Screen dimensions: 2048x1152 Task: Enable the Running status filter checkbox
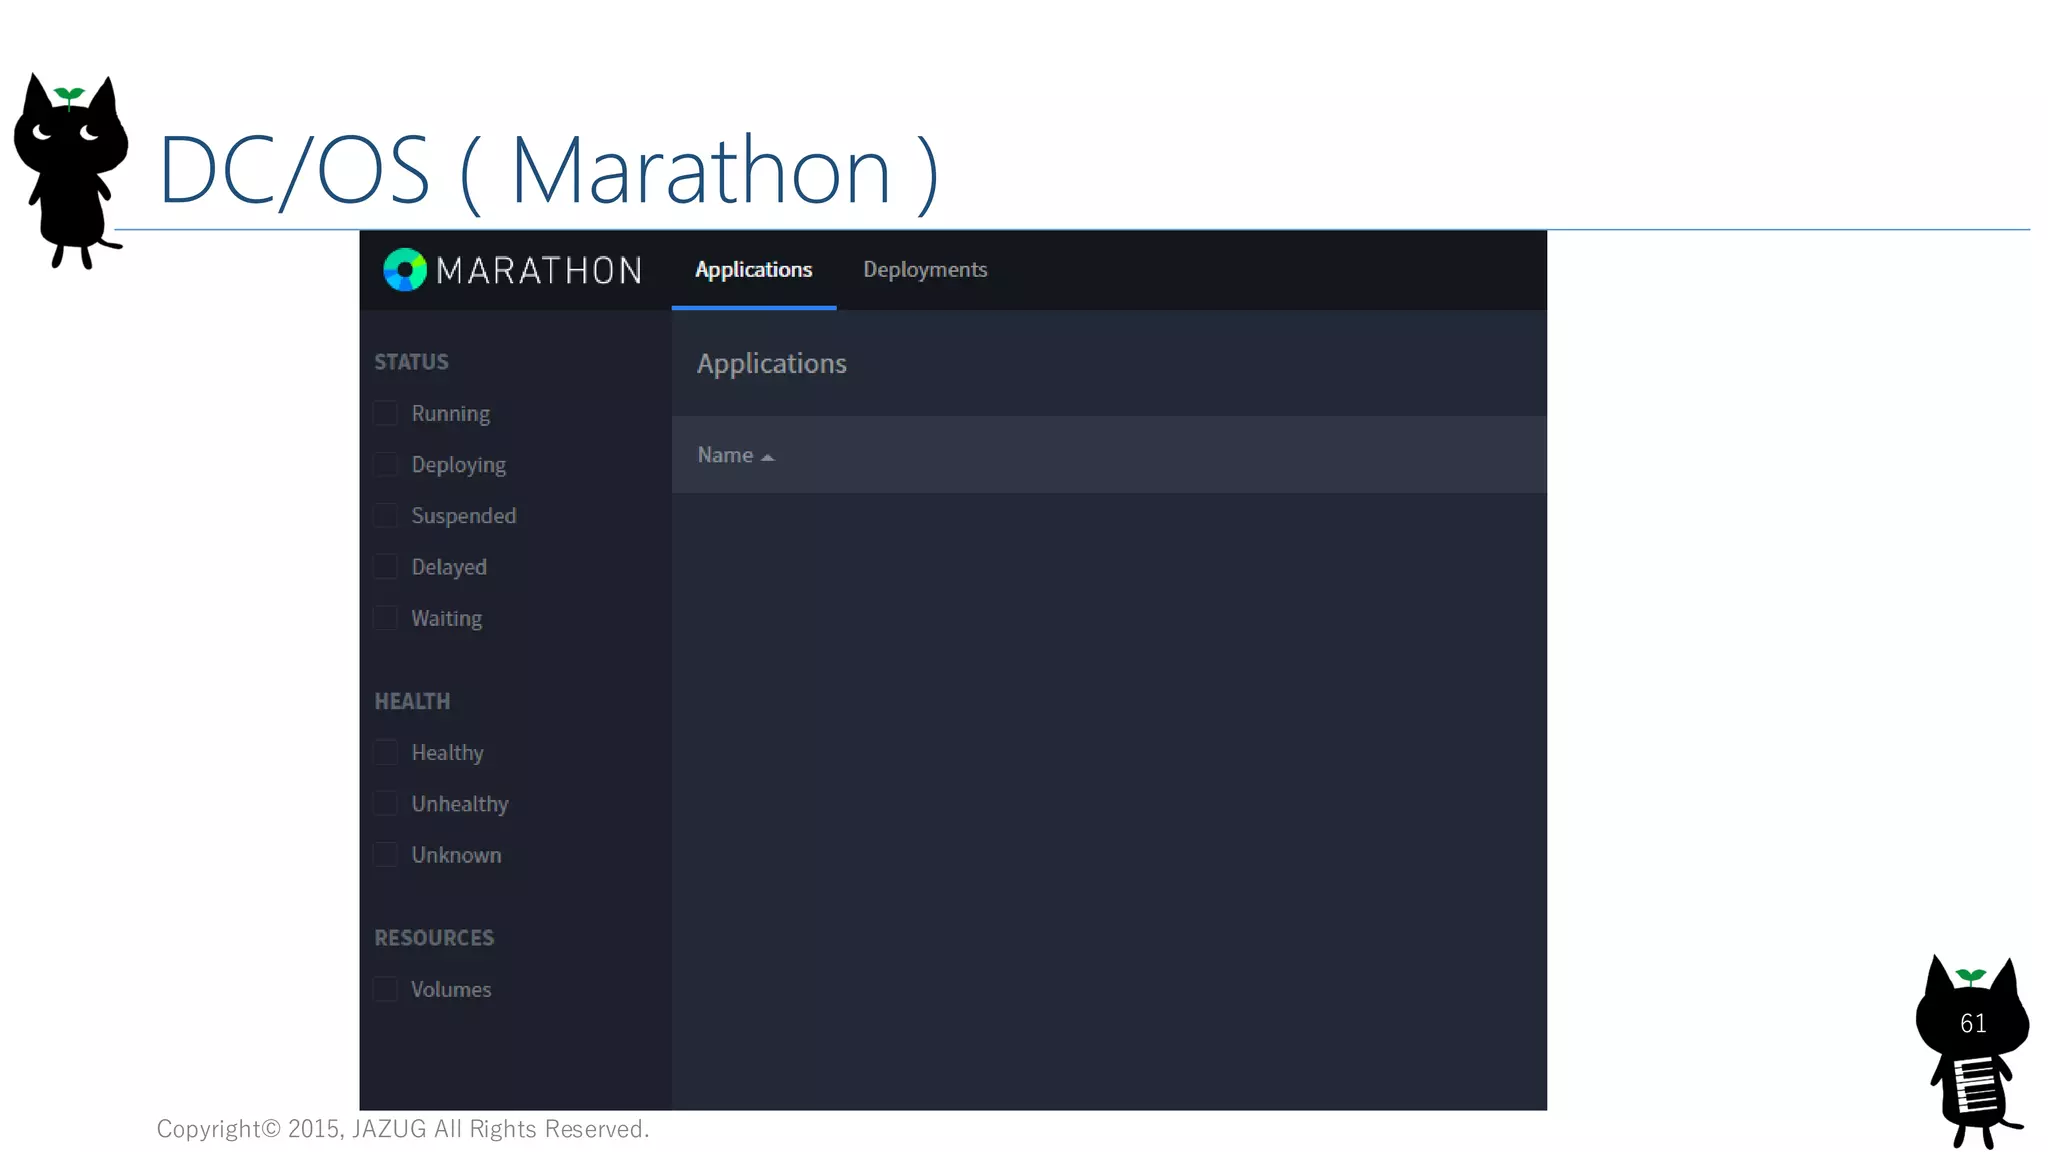point(385,413)
